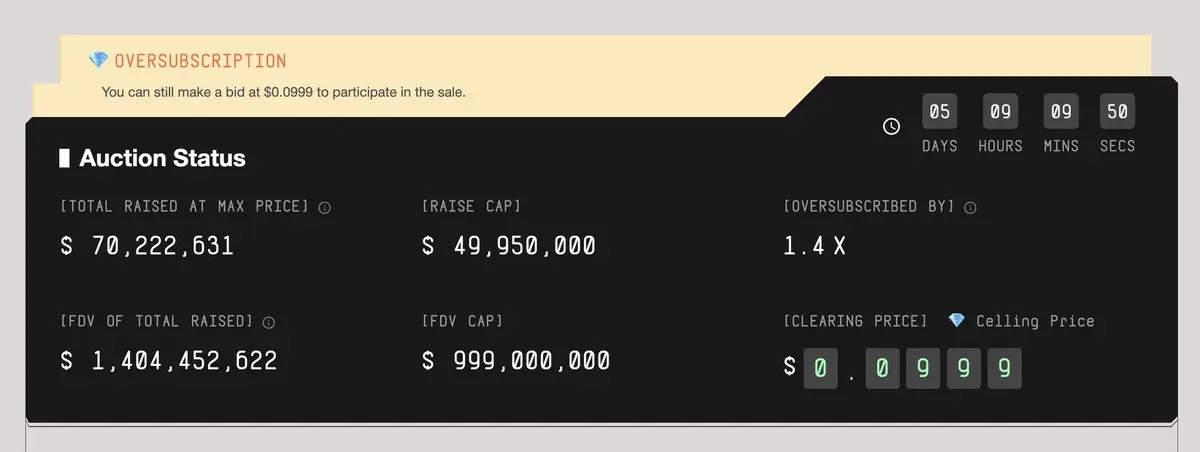Screen dimensions: 1200x452
Task: Click the OVERSUBSCRIPTION banner heading
Action: coord(200,61)
